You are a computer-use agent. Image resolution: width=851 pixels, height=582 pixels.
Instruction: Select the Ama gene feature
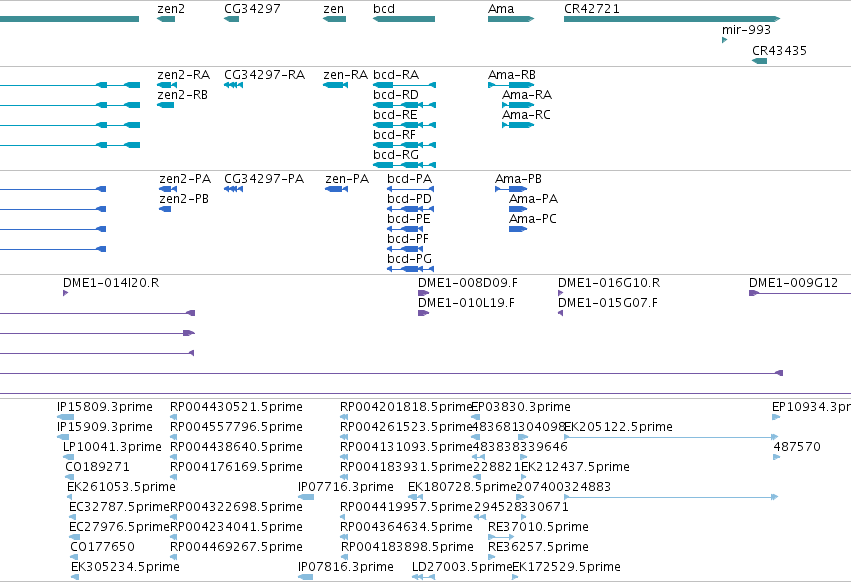pos(511,19)
